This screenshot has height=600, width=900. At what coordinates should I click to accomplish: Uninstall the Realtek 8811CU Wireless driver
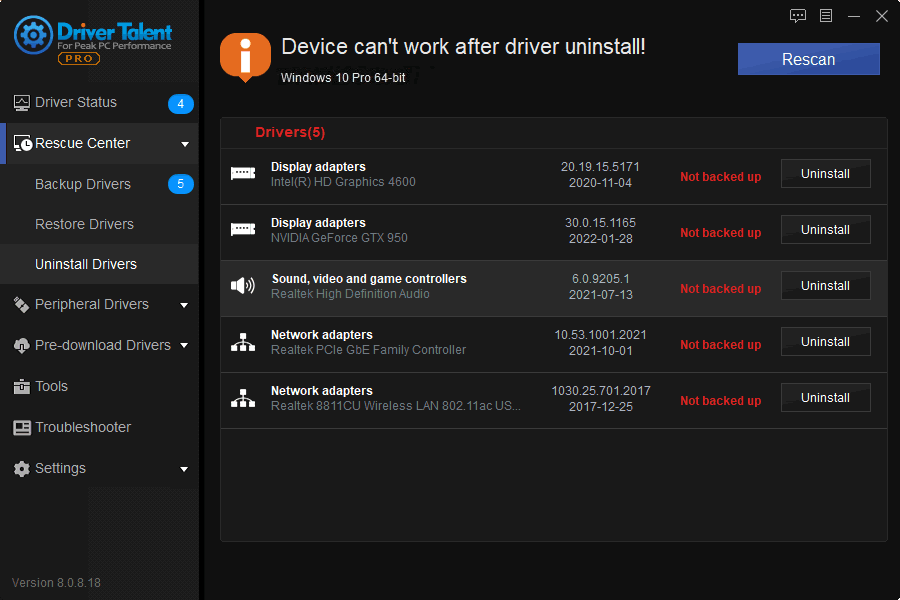click(x=825, y=397)
